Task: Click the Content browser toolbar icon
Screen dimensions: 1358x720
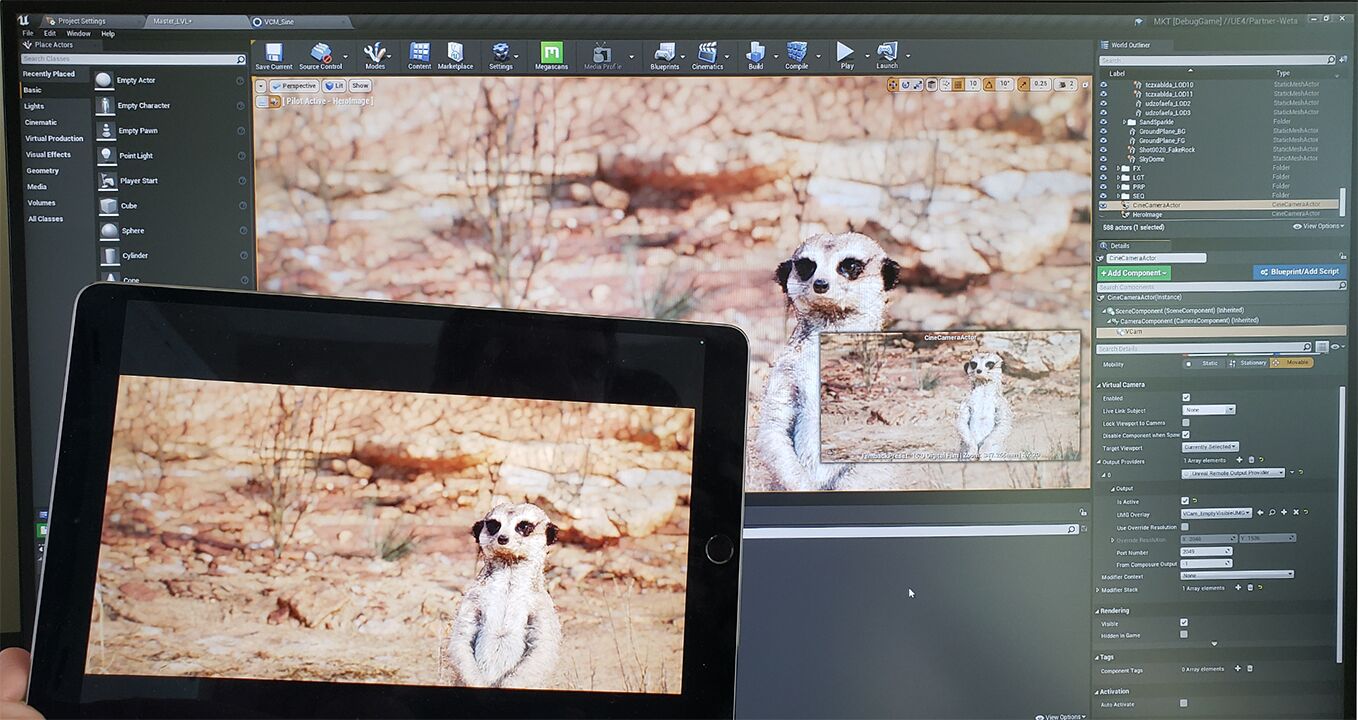Action: click(x=420, y=54)
